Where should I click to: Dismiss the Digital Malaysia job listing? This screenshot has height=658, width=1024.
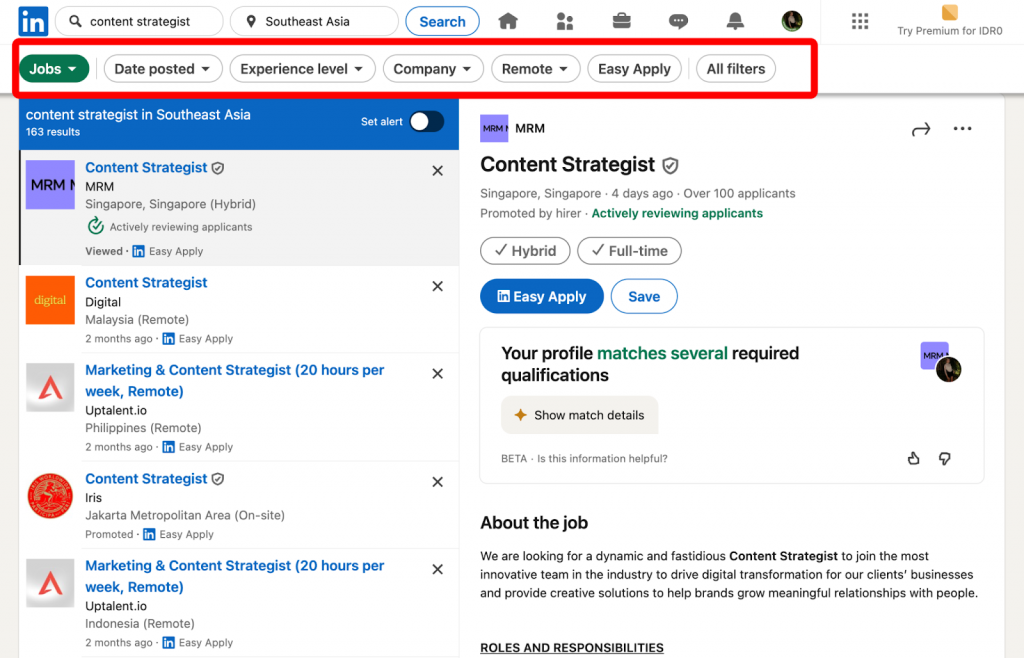click(x=437, y=286)
